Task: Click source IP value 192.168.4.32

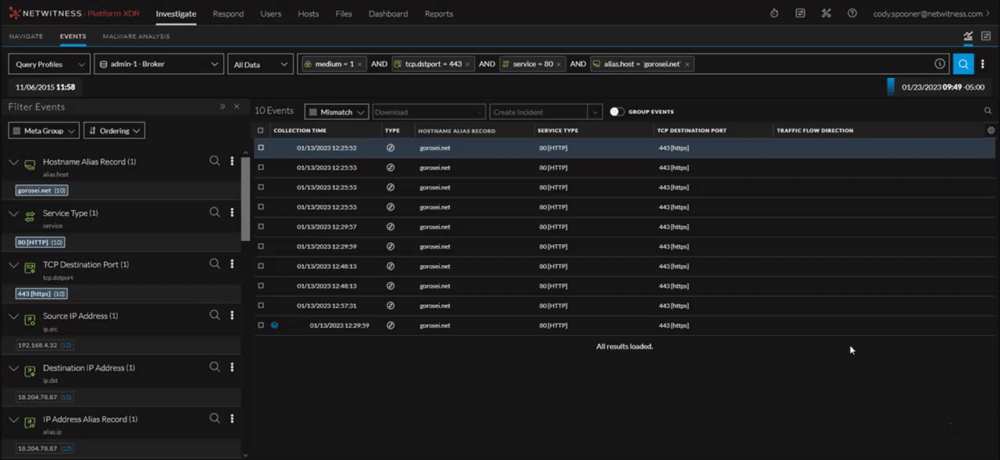Action: (x=38, y=345)
